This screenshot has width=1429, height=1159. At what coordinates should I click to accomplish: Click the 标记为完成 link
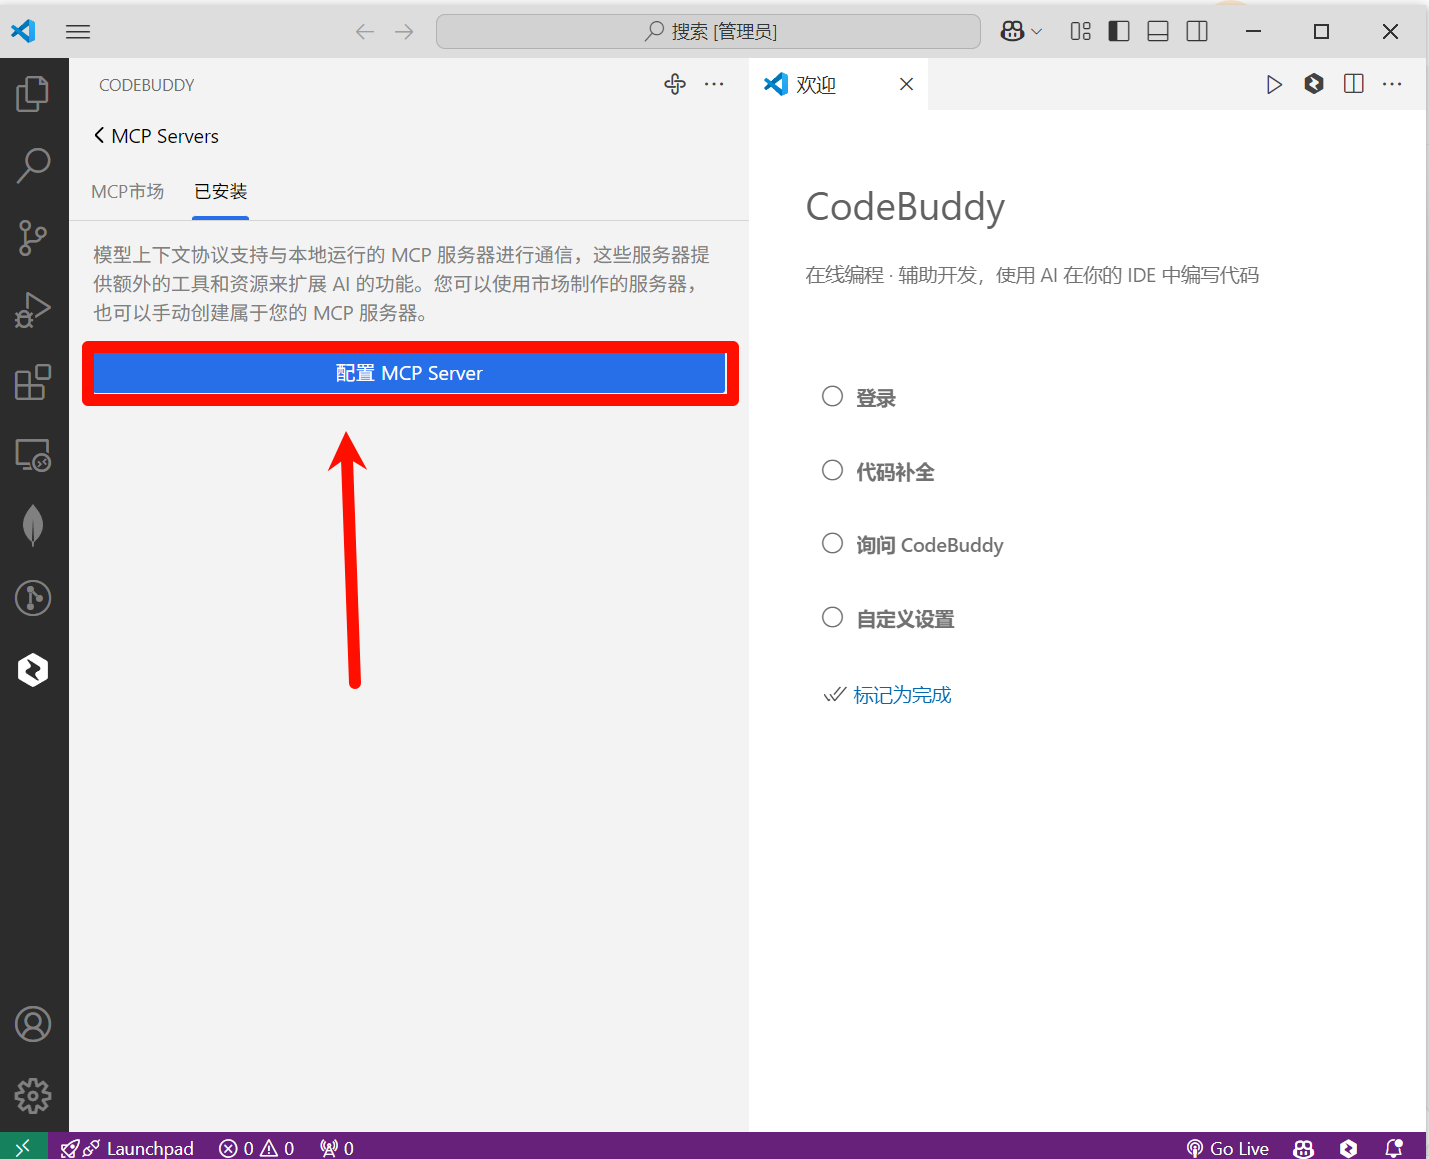click(x=902, y=695)
